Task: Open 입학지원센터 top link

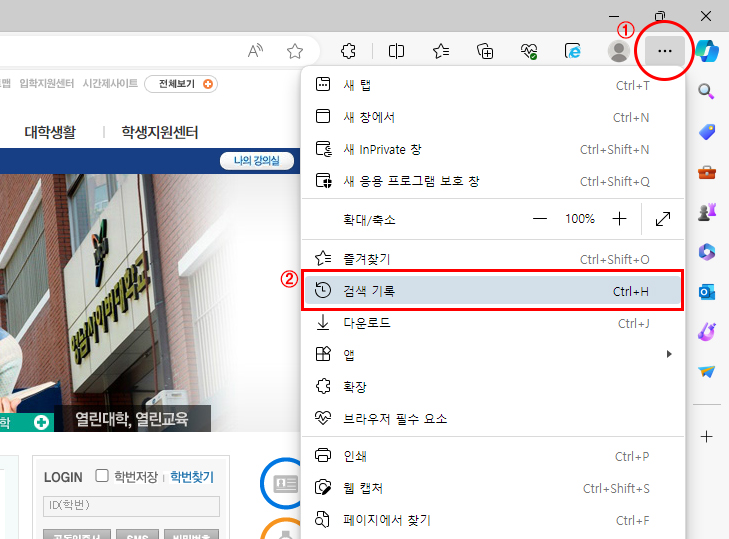Action: [46, 83]
